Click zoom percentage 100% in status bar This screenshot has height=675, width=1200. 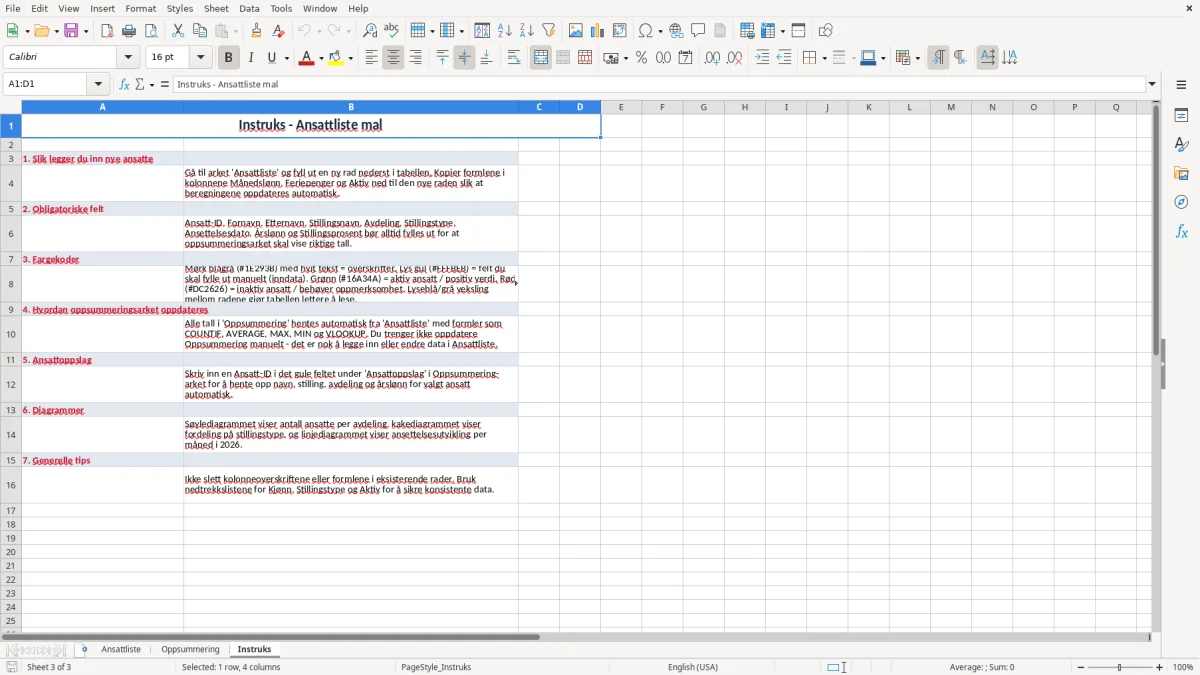[1183, 667]
